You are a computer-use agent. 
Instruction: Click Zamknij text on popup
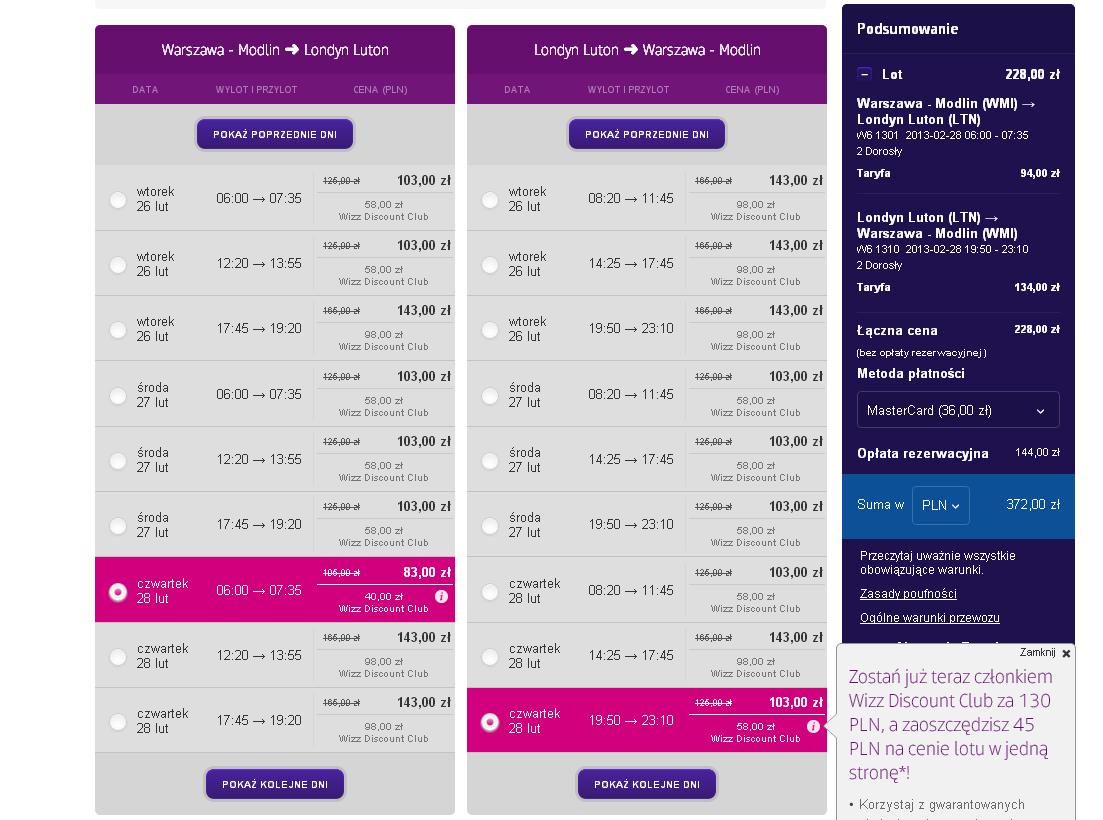[1037, 653]
